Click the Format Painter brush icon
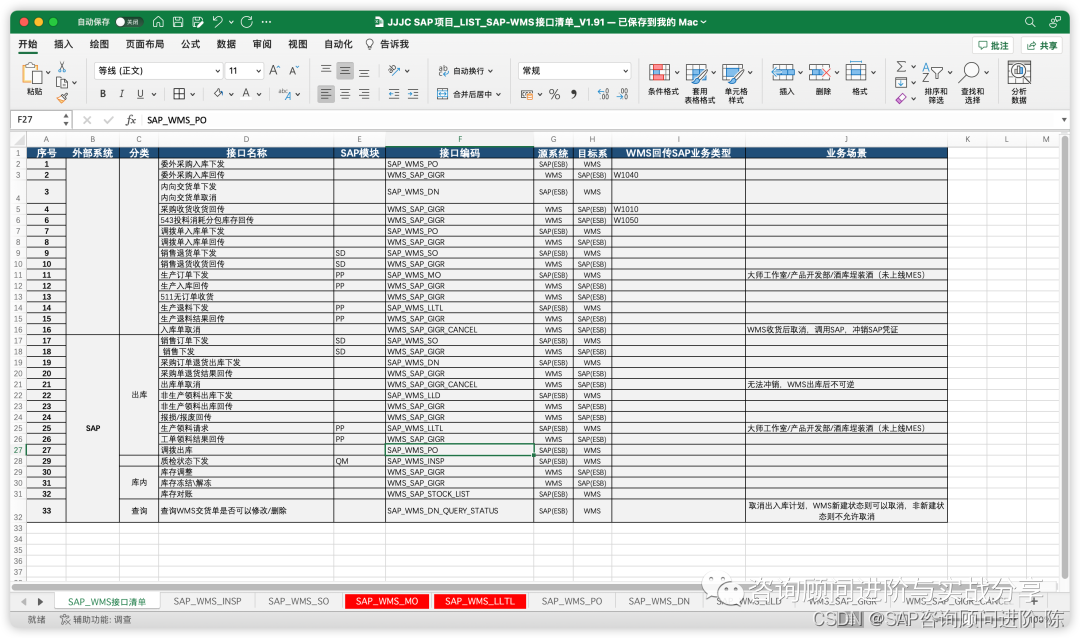 [62, 99]
